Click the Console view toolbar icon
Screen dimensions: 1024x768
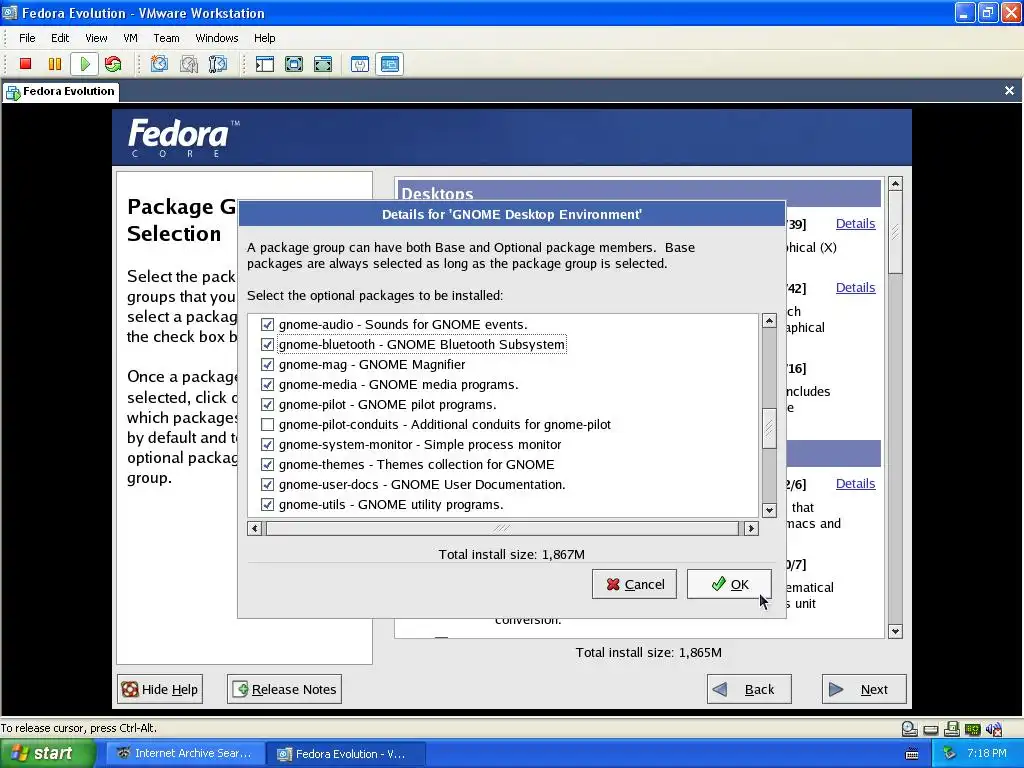390,63
